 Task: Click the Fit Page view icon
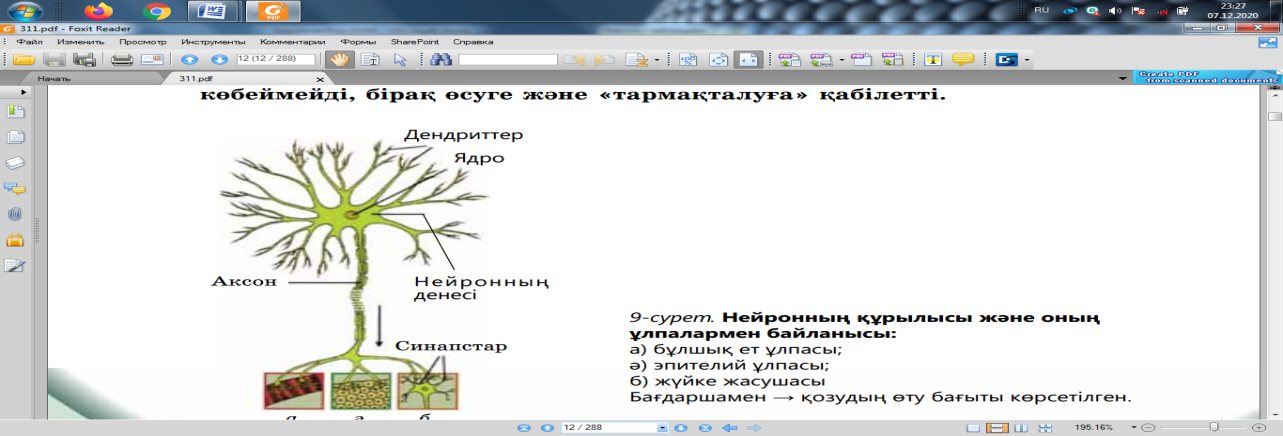[718, 60]
